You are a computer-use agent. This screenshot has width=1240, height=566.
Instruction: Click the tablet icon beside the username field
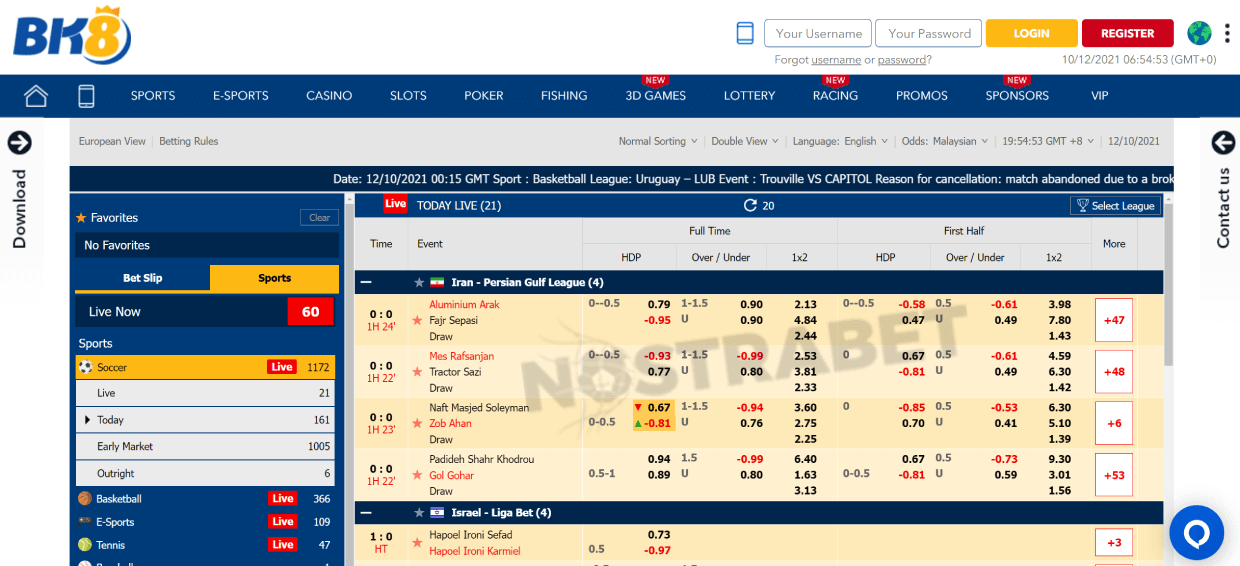point(745,33)
